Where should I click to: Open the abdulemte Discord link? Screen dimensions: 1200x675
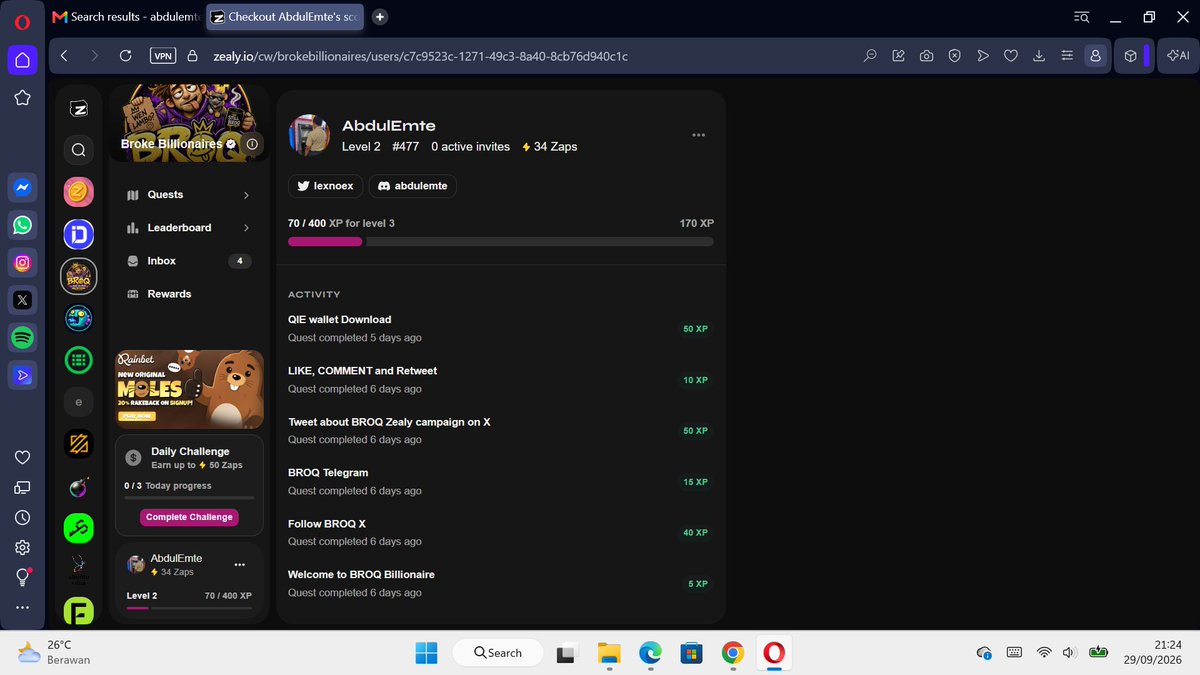click(413, 186)
